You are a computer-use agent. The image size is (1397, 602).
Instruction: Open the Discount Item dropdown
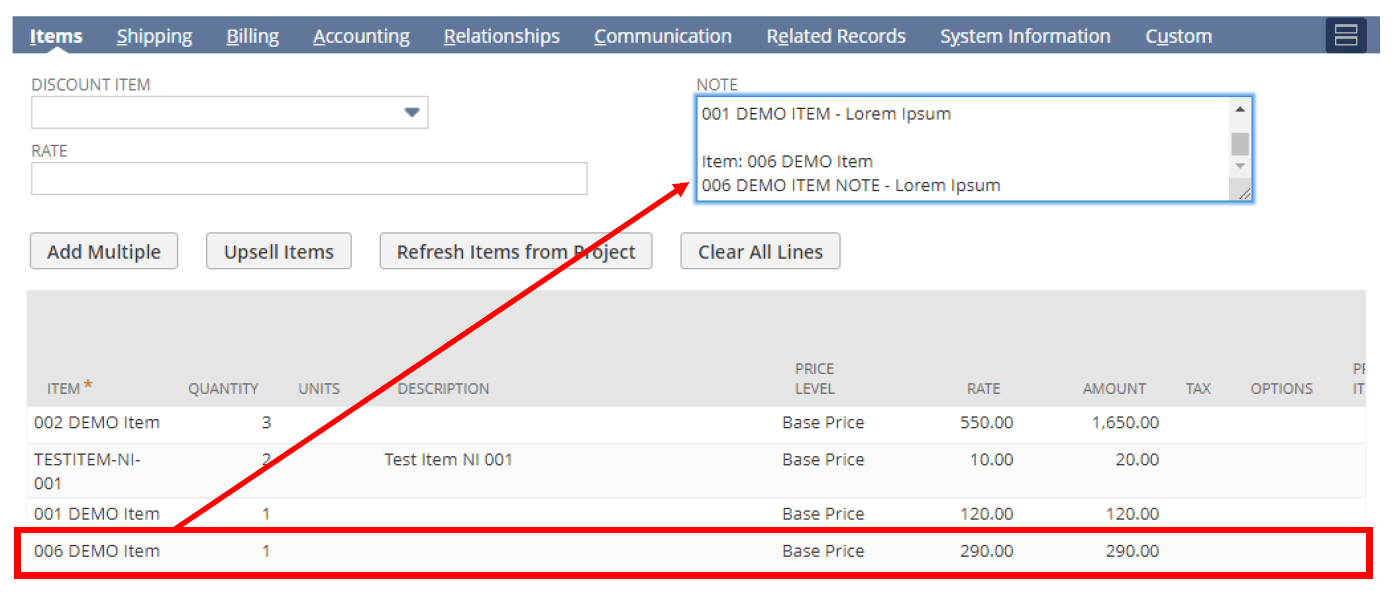[411, 113]
